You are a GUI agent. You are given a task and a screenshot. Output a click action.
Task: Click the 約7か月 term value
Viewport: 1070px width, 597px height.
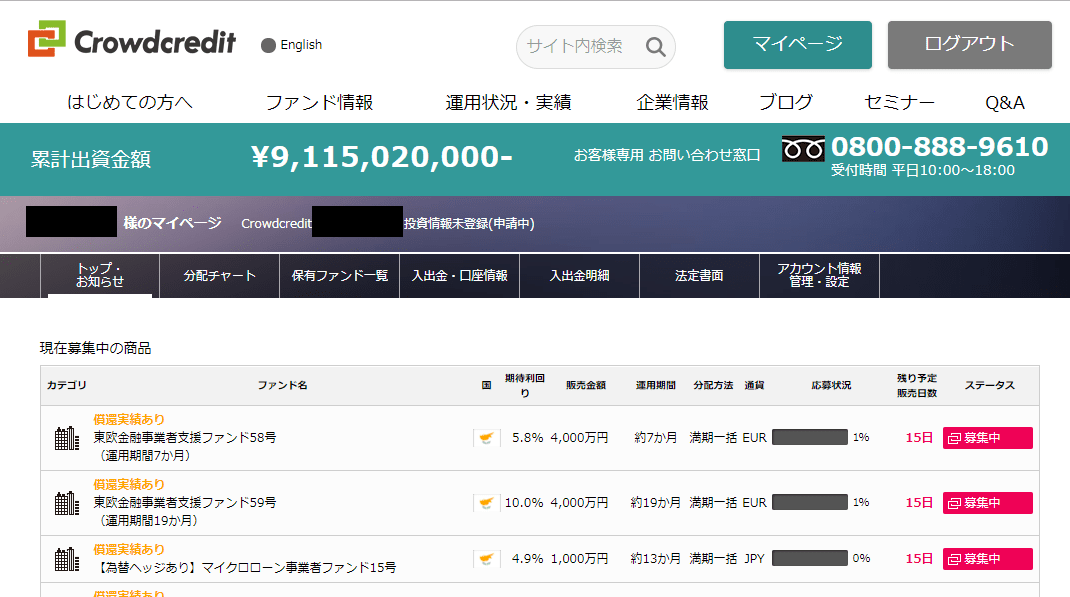point(656,438)
